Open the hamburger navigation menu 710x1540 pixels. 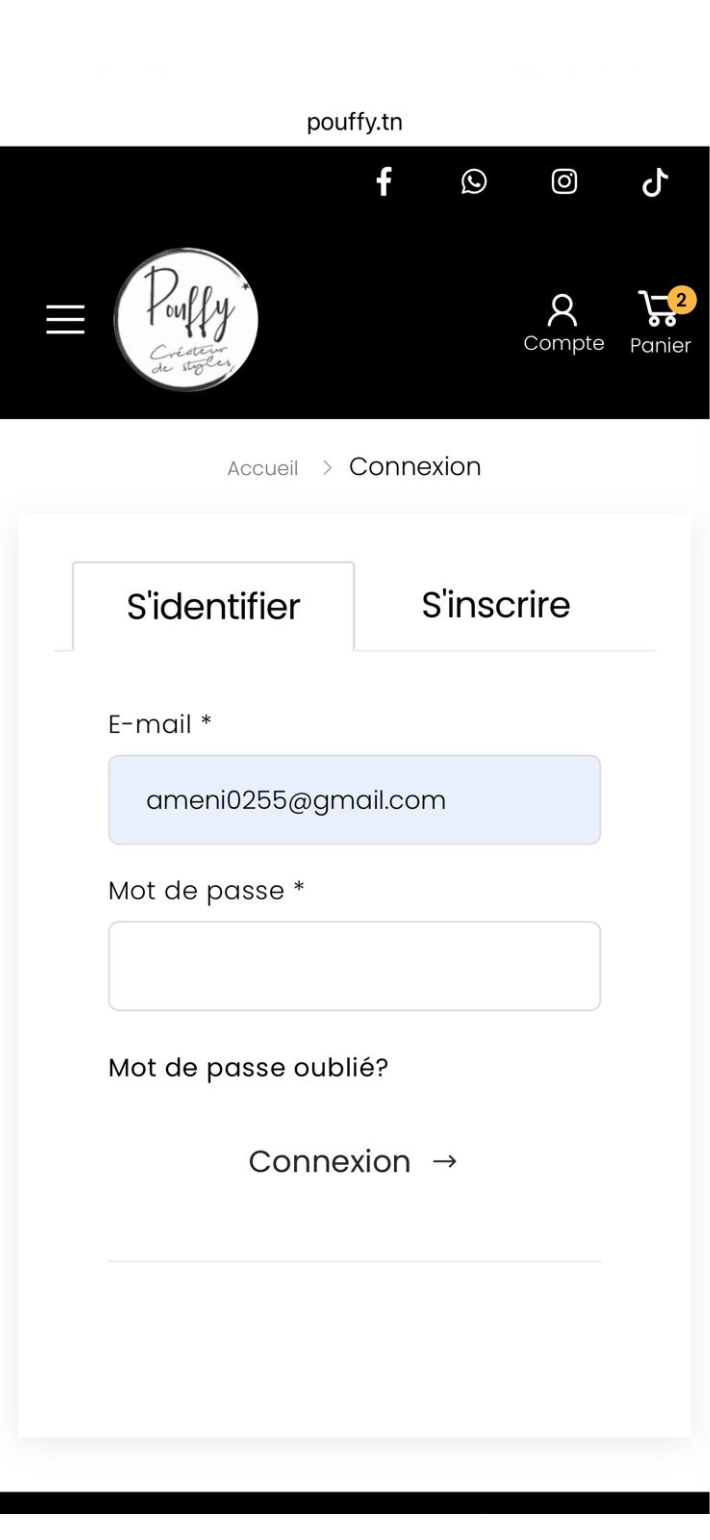click(66, 319)
